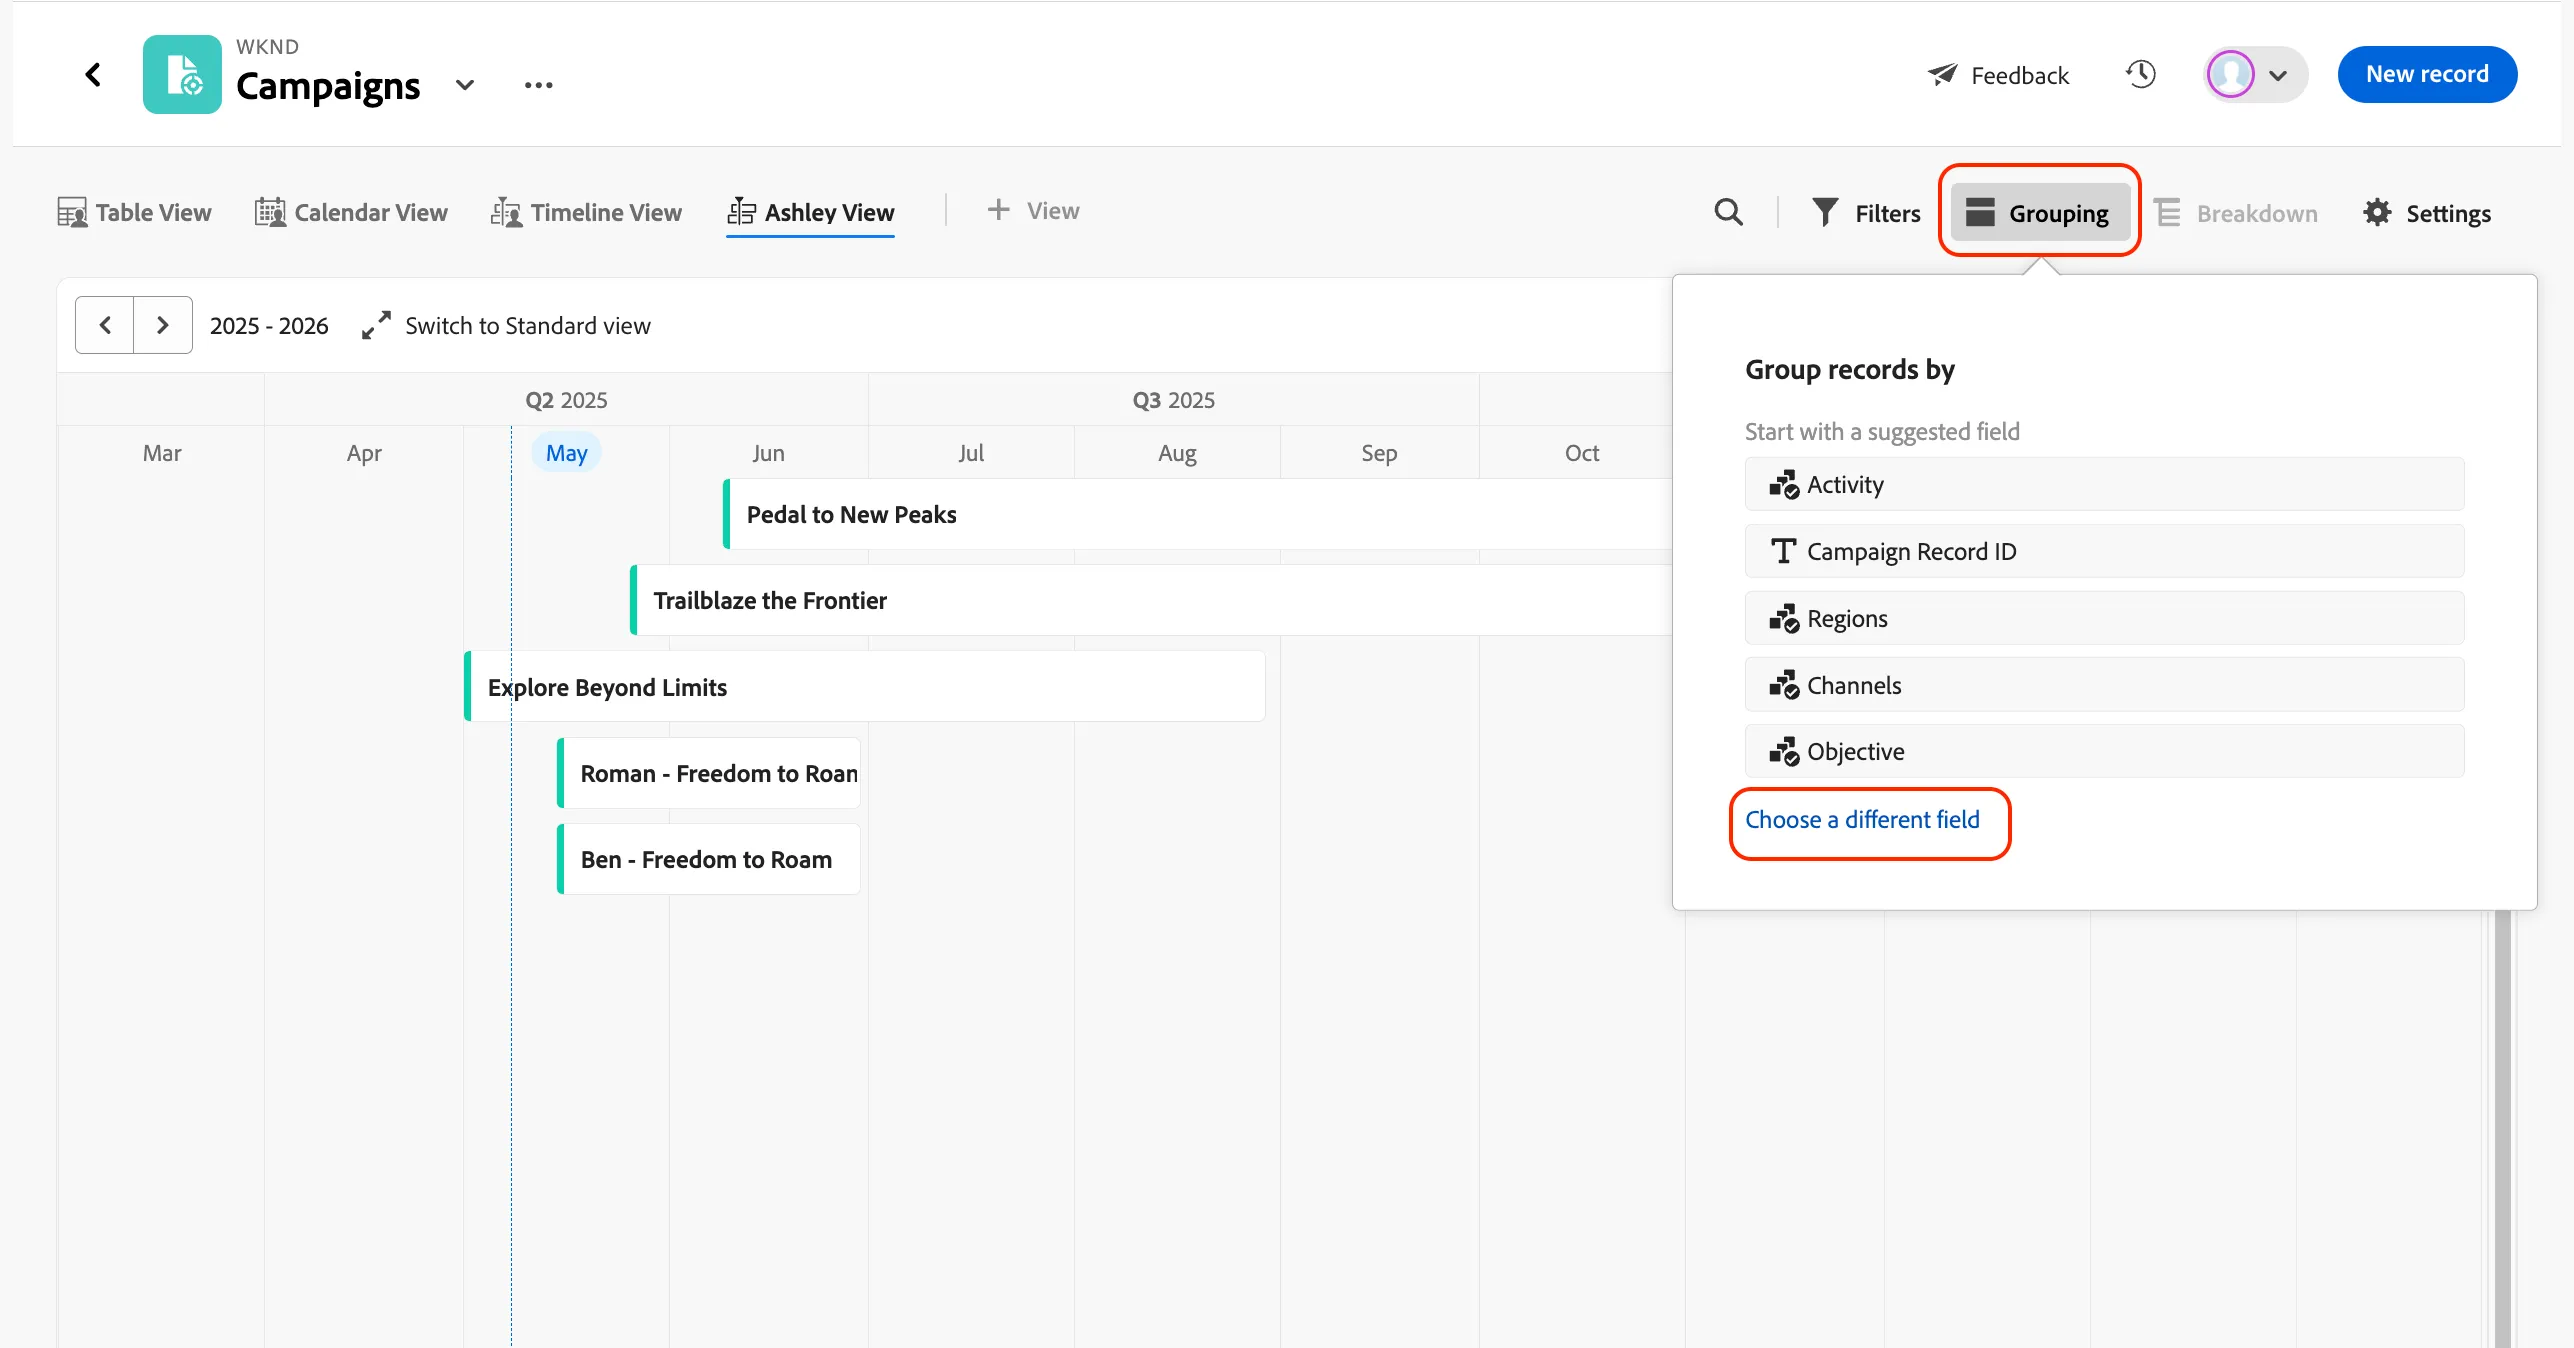The image size is (2574, 1348).
Task: Open Explore Beyond Limits record bar
Action: coord(865,686)
